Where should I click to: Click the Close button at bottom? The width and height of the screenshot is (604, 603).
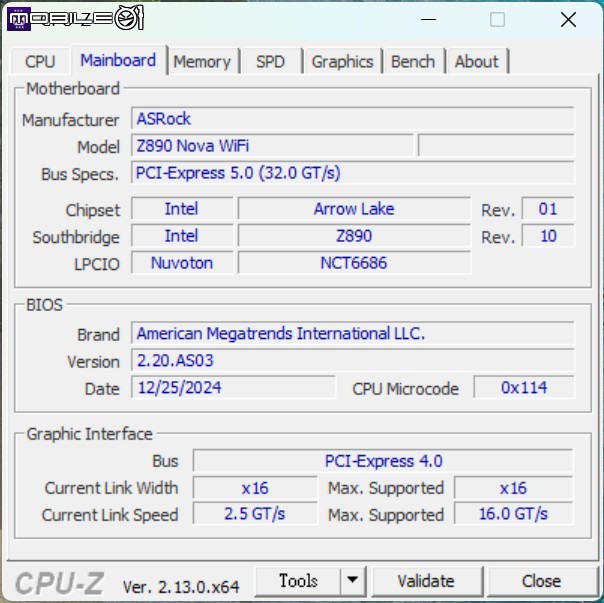tap(541, 581)
